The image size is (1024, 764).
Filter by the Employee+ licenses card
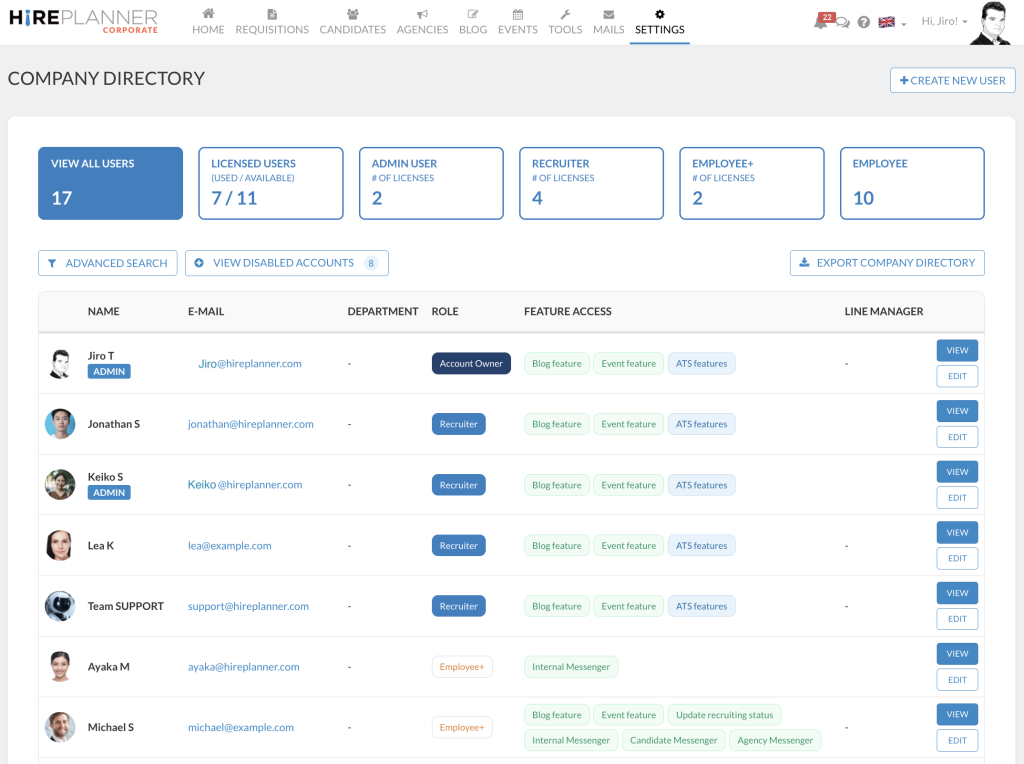(x=751, y=183)
